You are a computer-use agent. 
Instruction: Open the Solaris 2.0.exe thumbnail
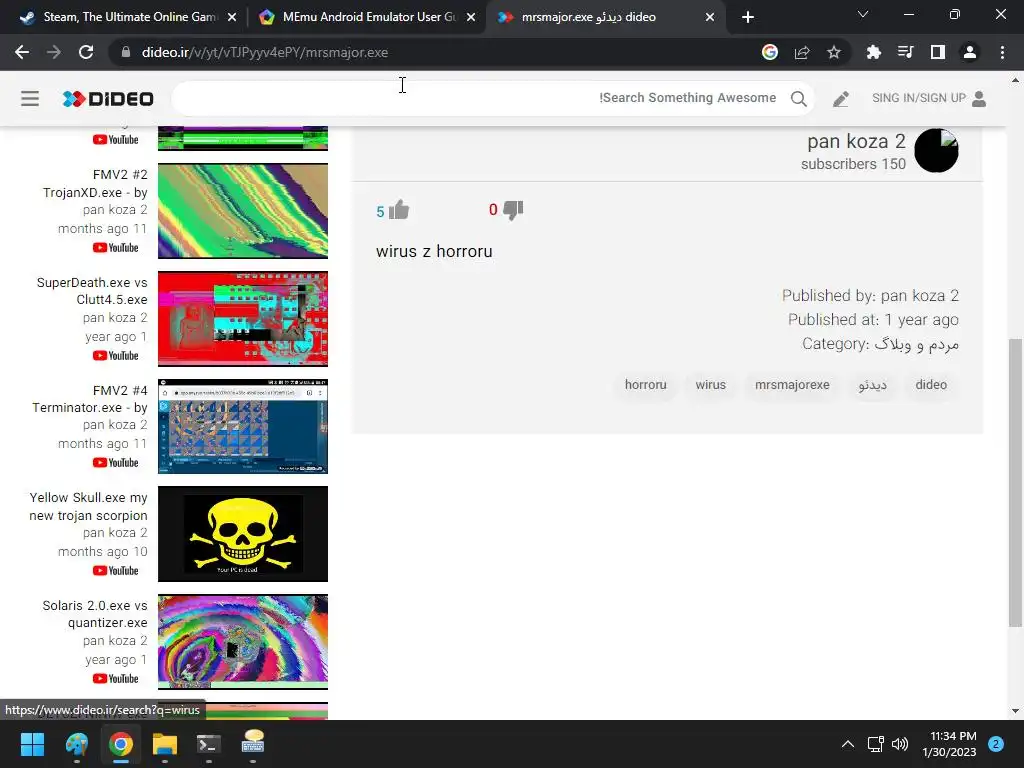243,641
